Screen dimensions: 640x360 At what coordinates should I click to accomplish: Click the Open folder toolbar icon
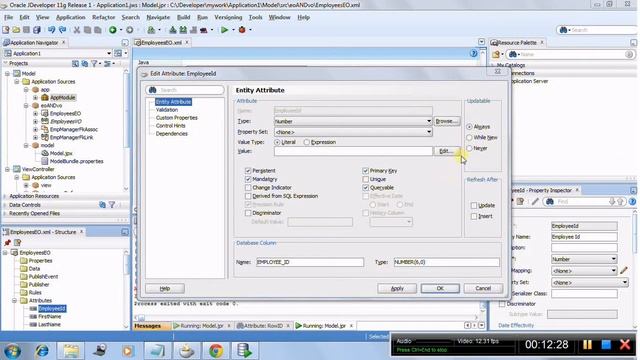tap(16, 30)
